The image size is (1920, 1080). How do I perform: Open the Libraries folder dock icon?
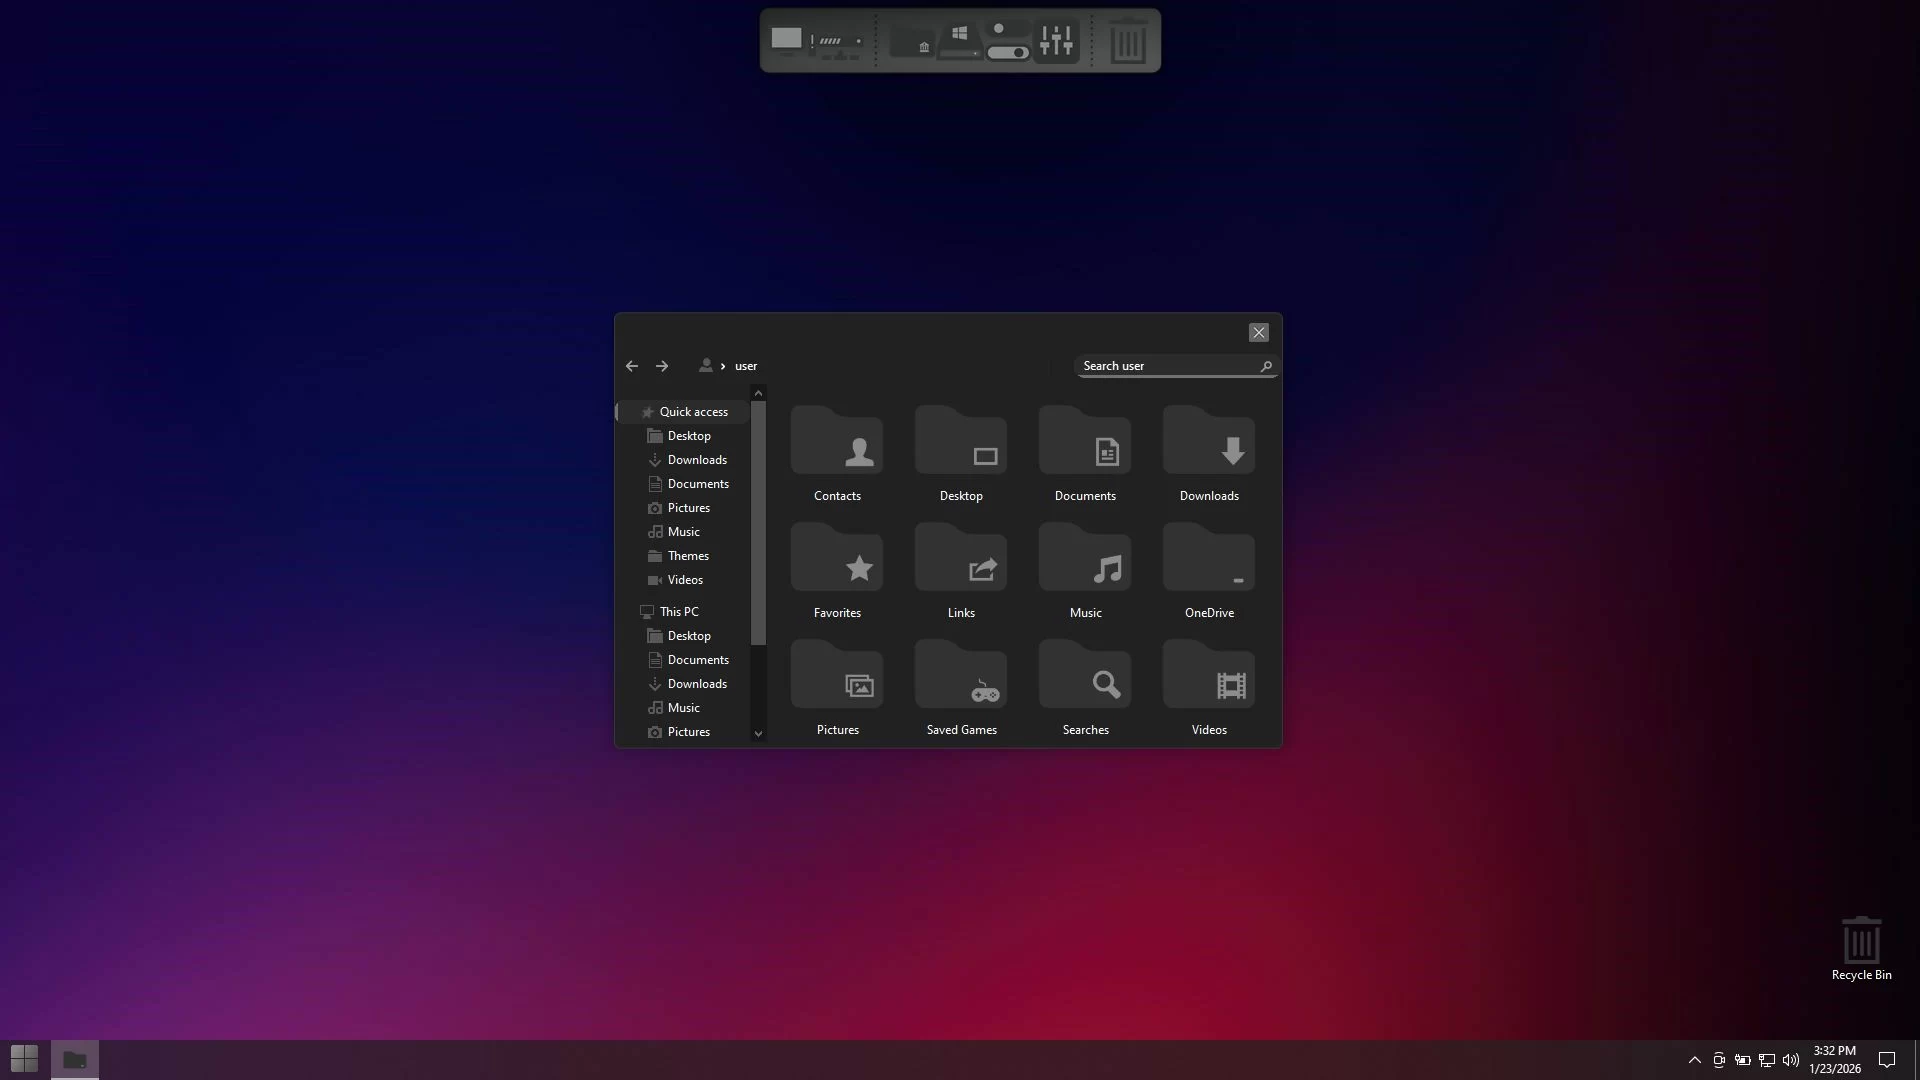[x=912, y=41]
